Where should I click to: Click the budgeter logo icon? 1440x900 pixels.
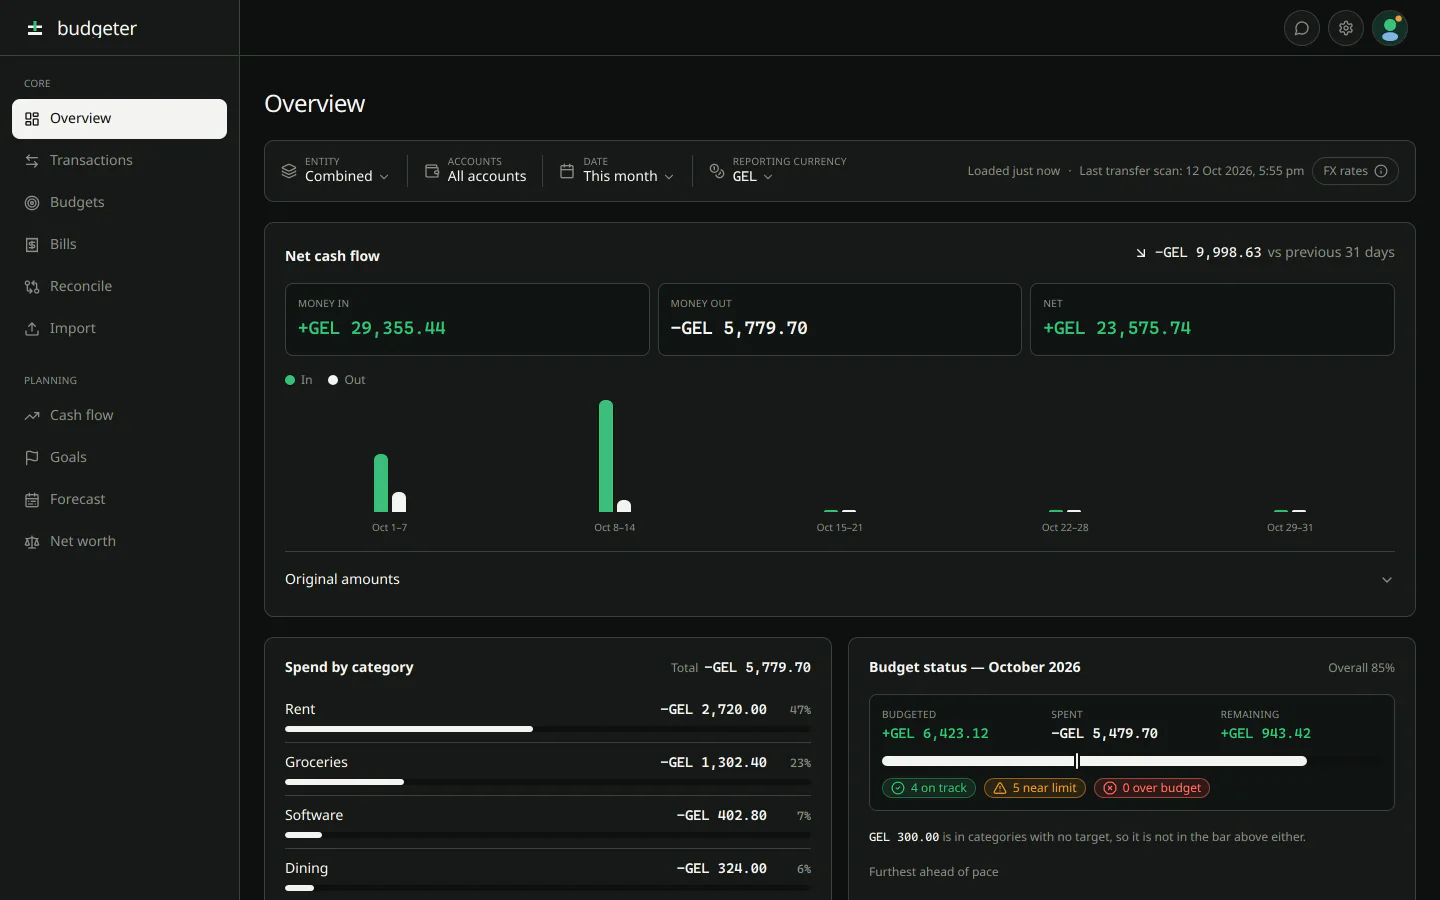pyautogui.click(x=35, y=28)
